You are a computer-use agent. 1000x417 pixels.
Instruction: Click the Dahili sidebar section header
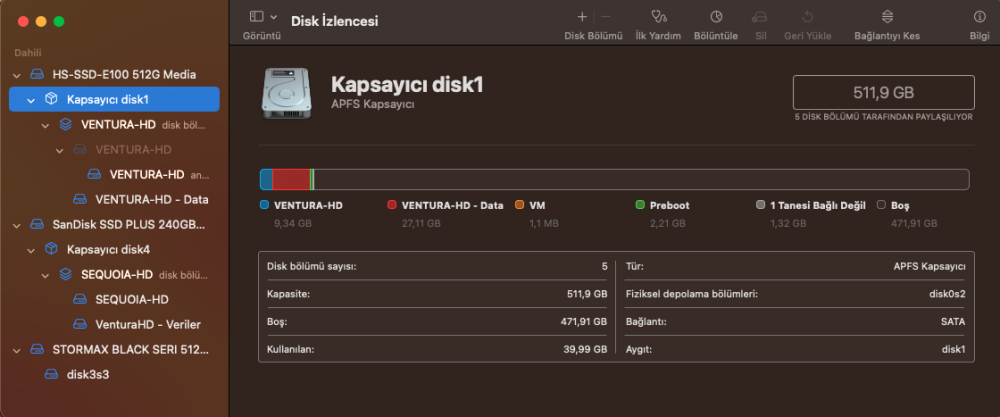coord(27,53)
